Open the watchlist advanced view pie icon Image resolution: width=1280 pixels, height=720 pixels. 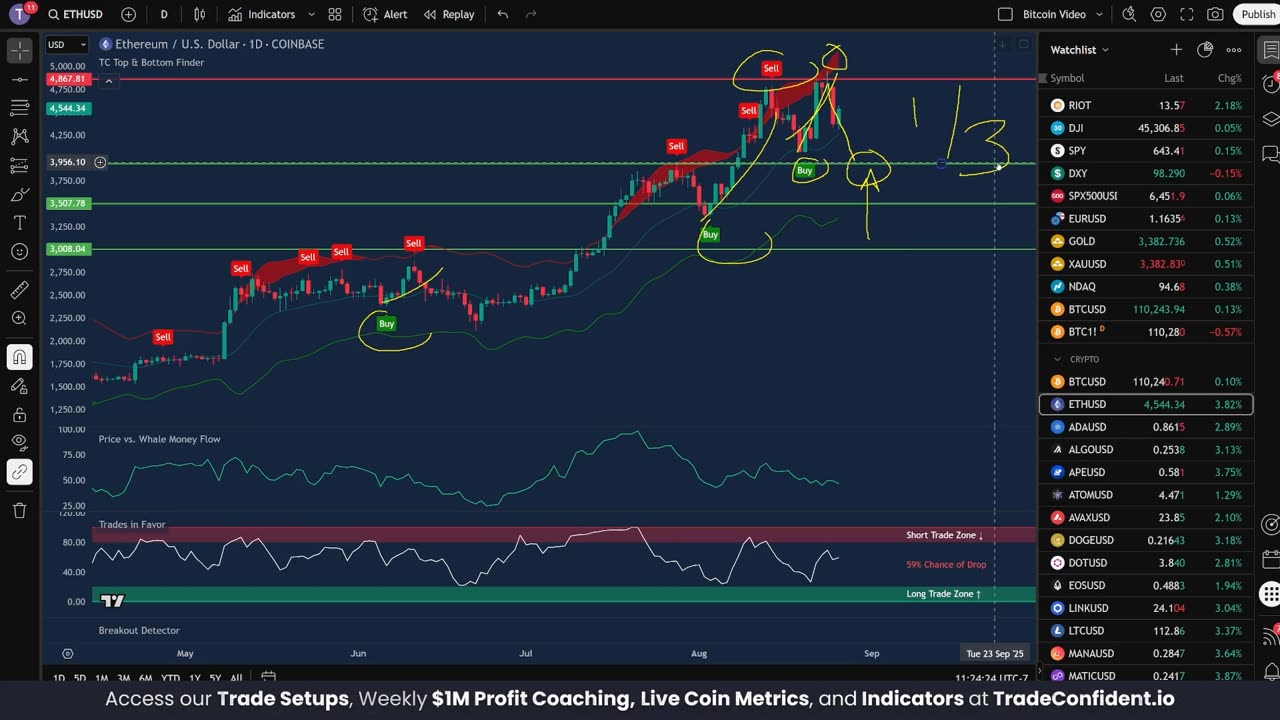click(x=1205, y=49)
